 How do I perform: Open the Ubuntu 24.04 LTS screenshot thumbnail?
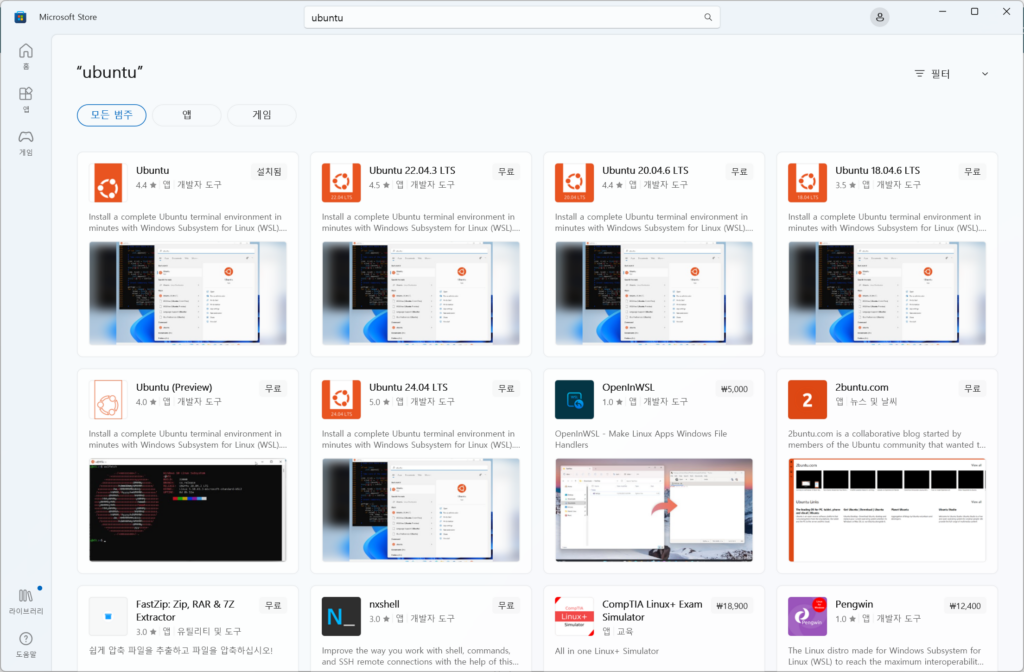pos(421,510)
